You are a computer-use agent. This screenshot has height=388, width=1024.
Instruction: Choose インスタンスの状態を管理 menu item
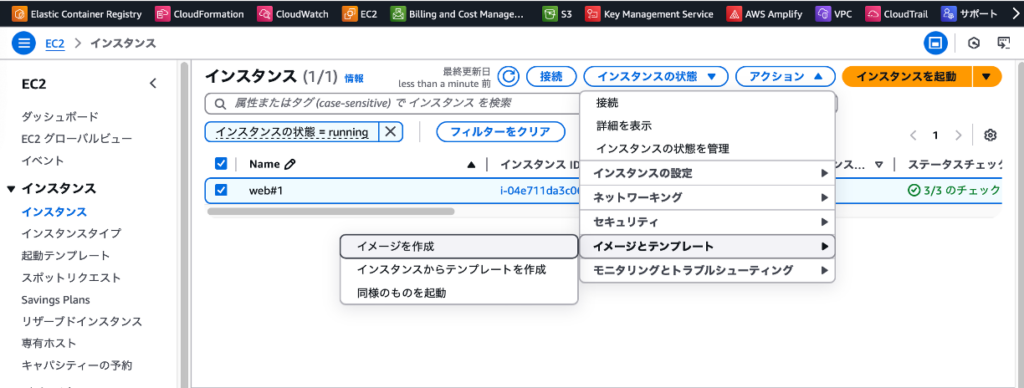[x=707, y=149]
